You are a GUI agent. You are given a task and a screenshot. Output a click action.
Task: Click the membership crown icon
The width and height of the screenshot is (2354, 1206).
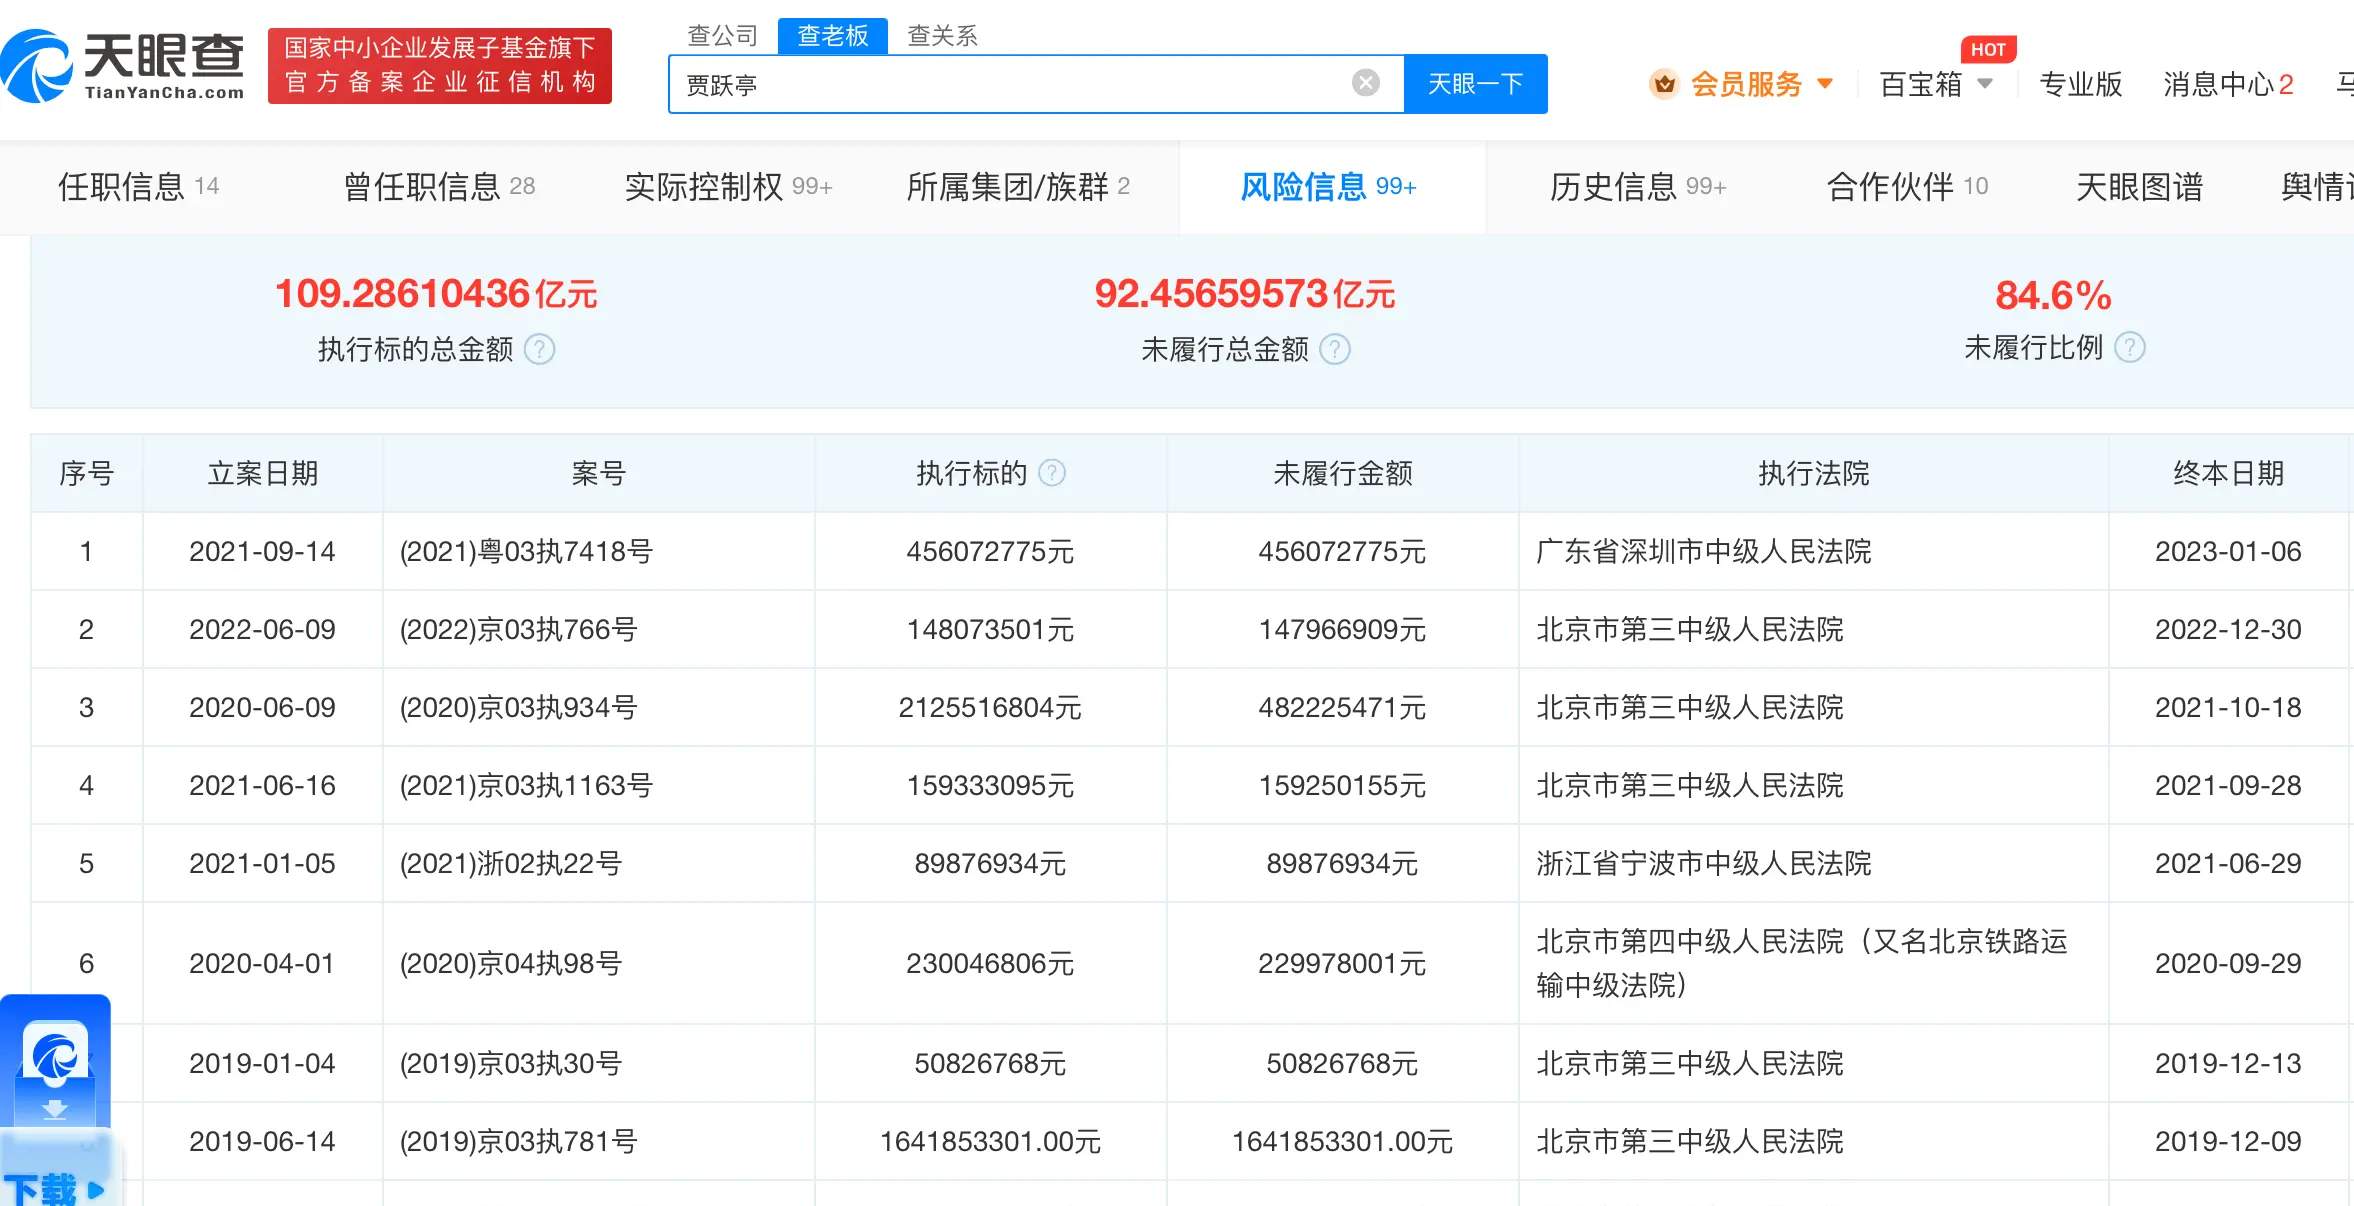pyautogui.click(x=1664, y=84)
